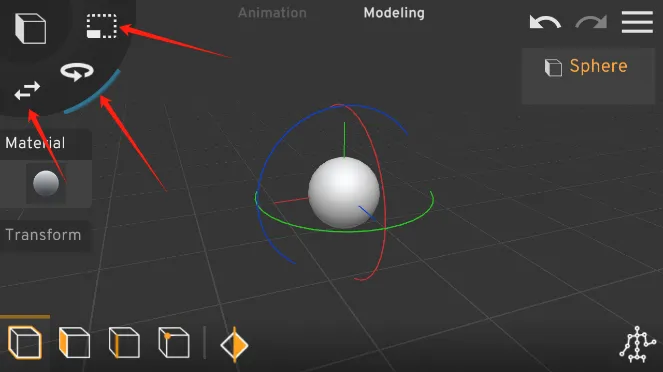Undo the last action
663x372 pixels.
point(545,22)
